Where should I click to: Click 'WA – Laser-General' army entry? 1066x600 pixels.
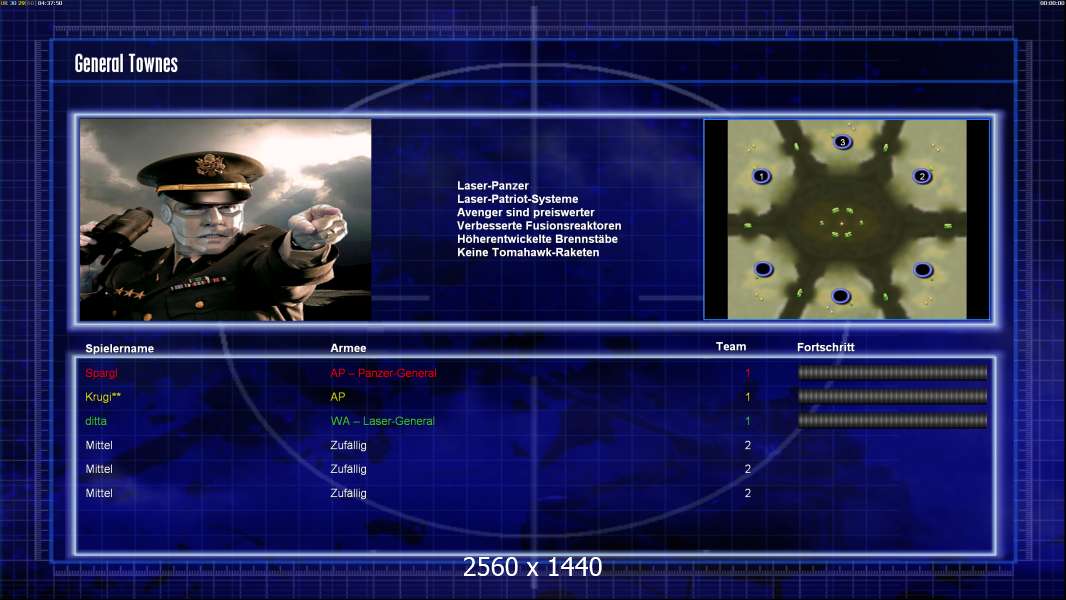[x=383, y=421]
